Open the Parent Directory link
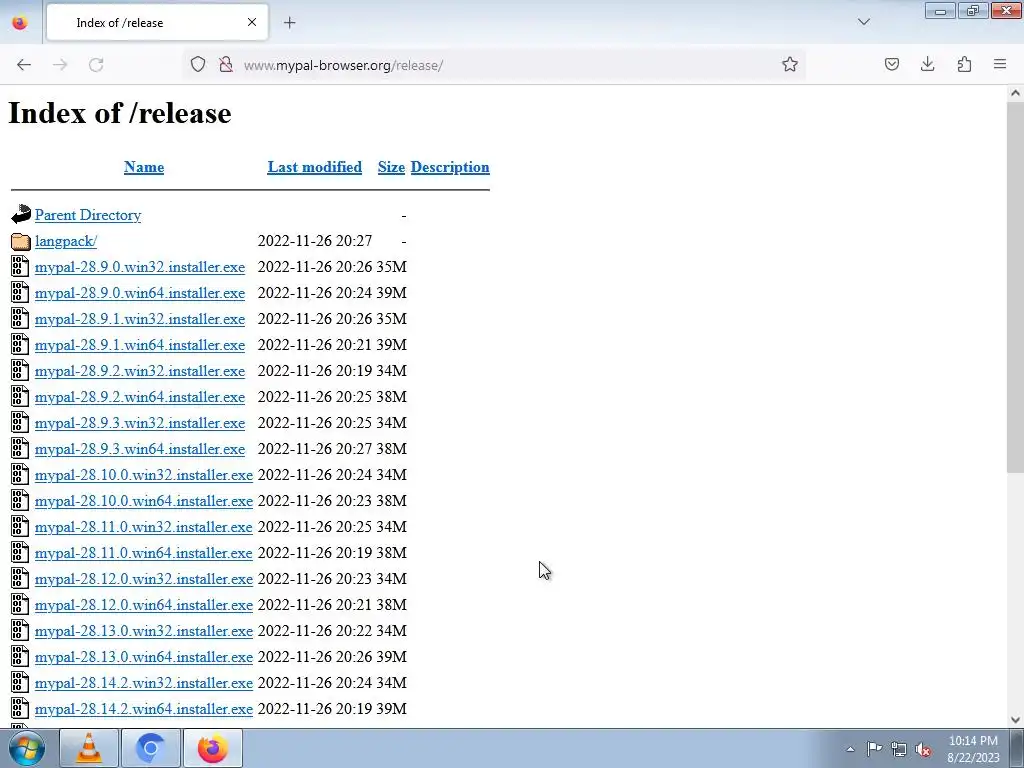 [x=88, y=215]
